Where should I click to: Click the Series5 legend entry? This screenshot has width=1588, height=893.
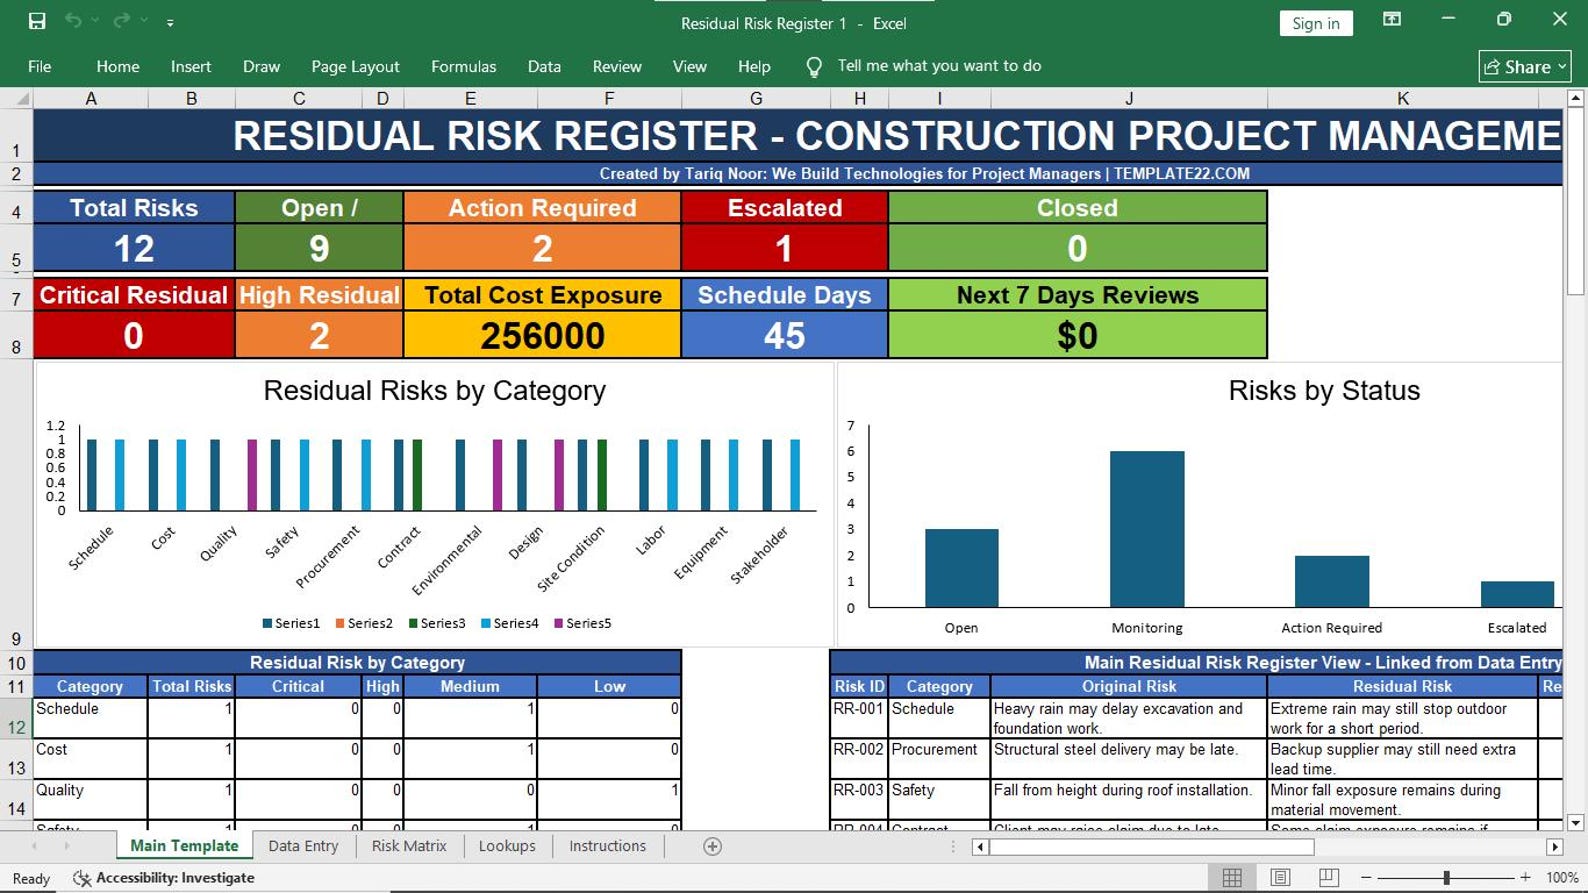(x=582, y=623)
